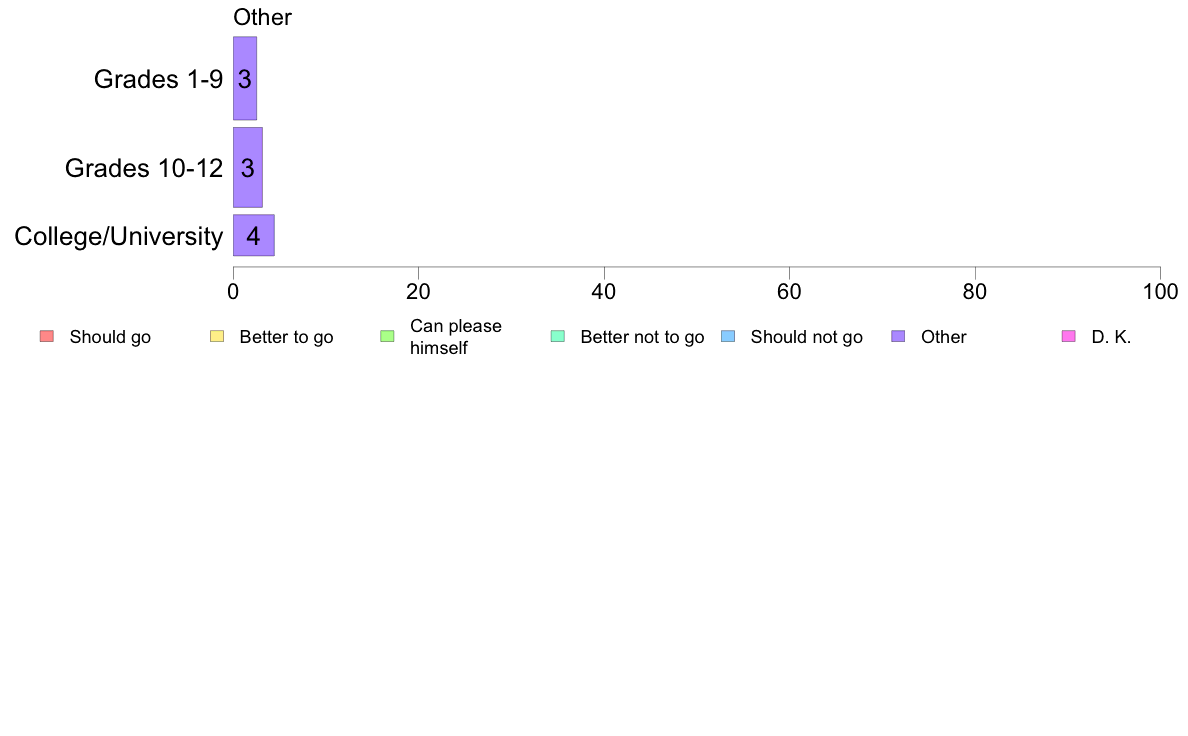The height and width of the screenshot is (736, 1188).
Task: Click the Grades 1-9 axis label
Action: click(x=158, y=79)
